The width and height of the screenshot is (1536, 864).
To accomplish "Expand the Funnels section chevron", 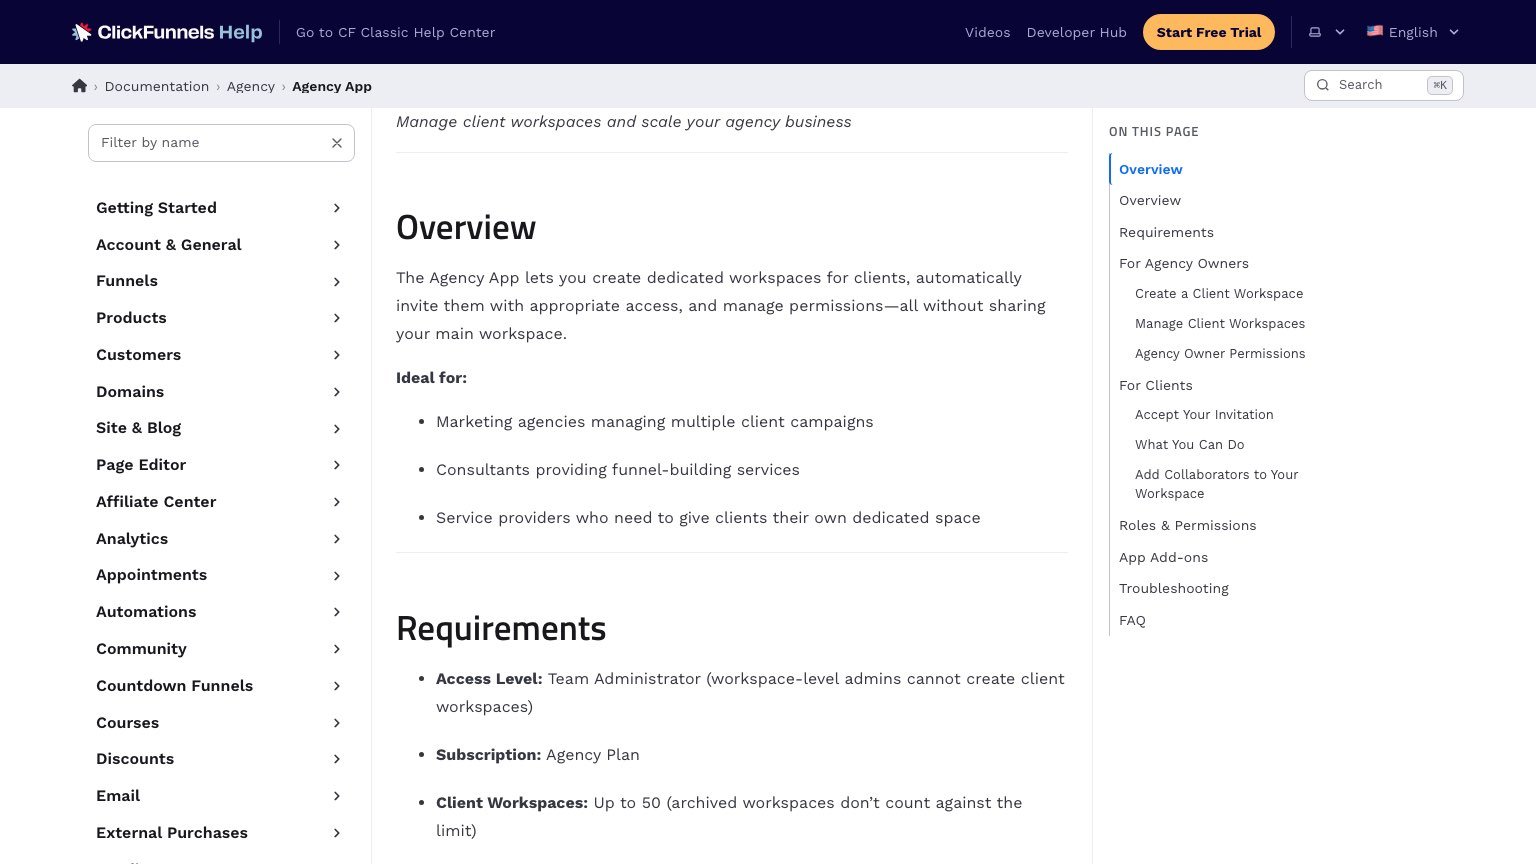I will (x=337, y=281).
